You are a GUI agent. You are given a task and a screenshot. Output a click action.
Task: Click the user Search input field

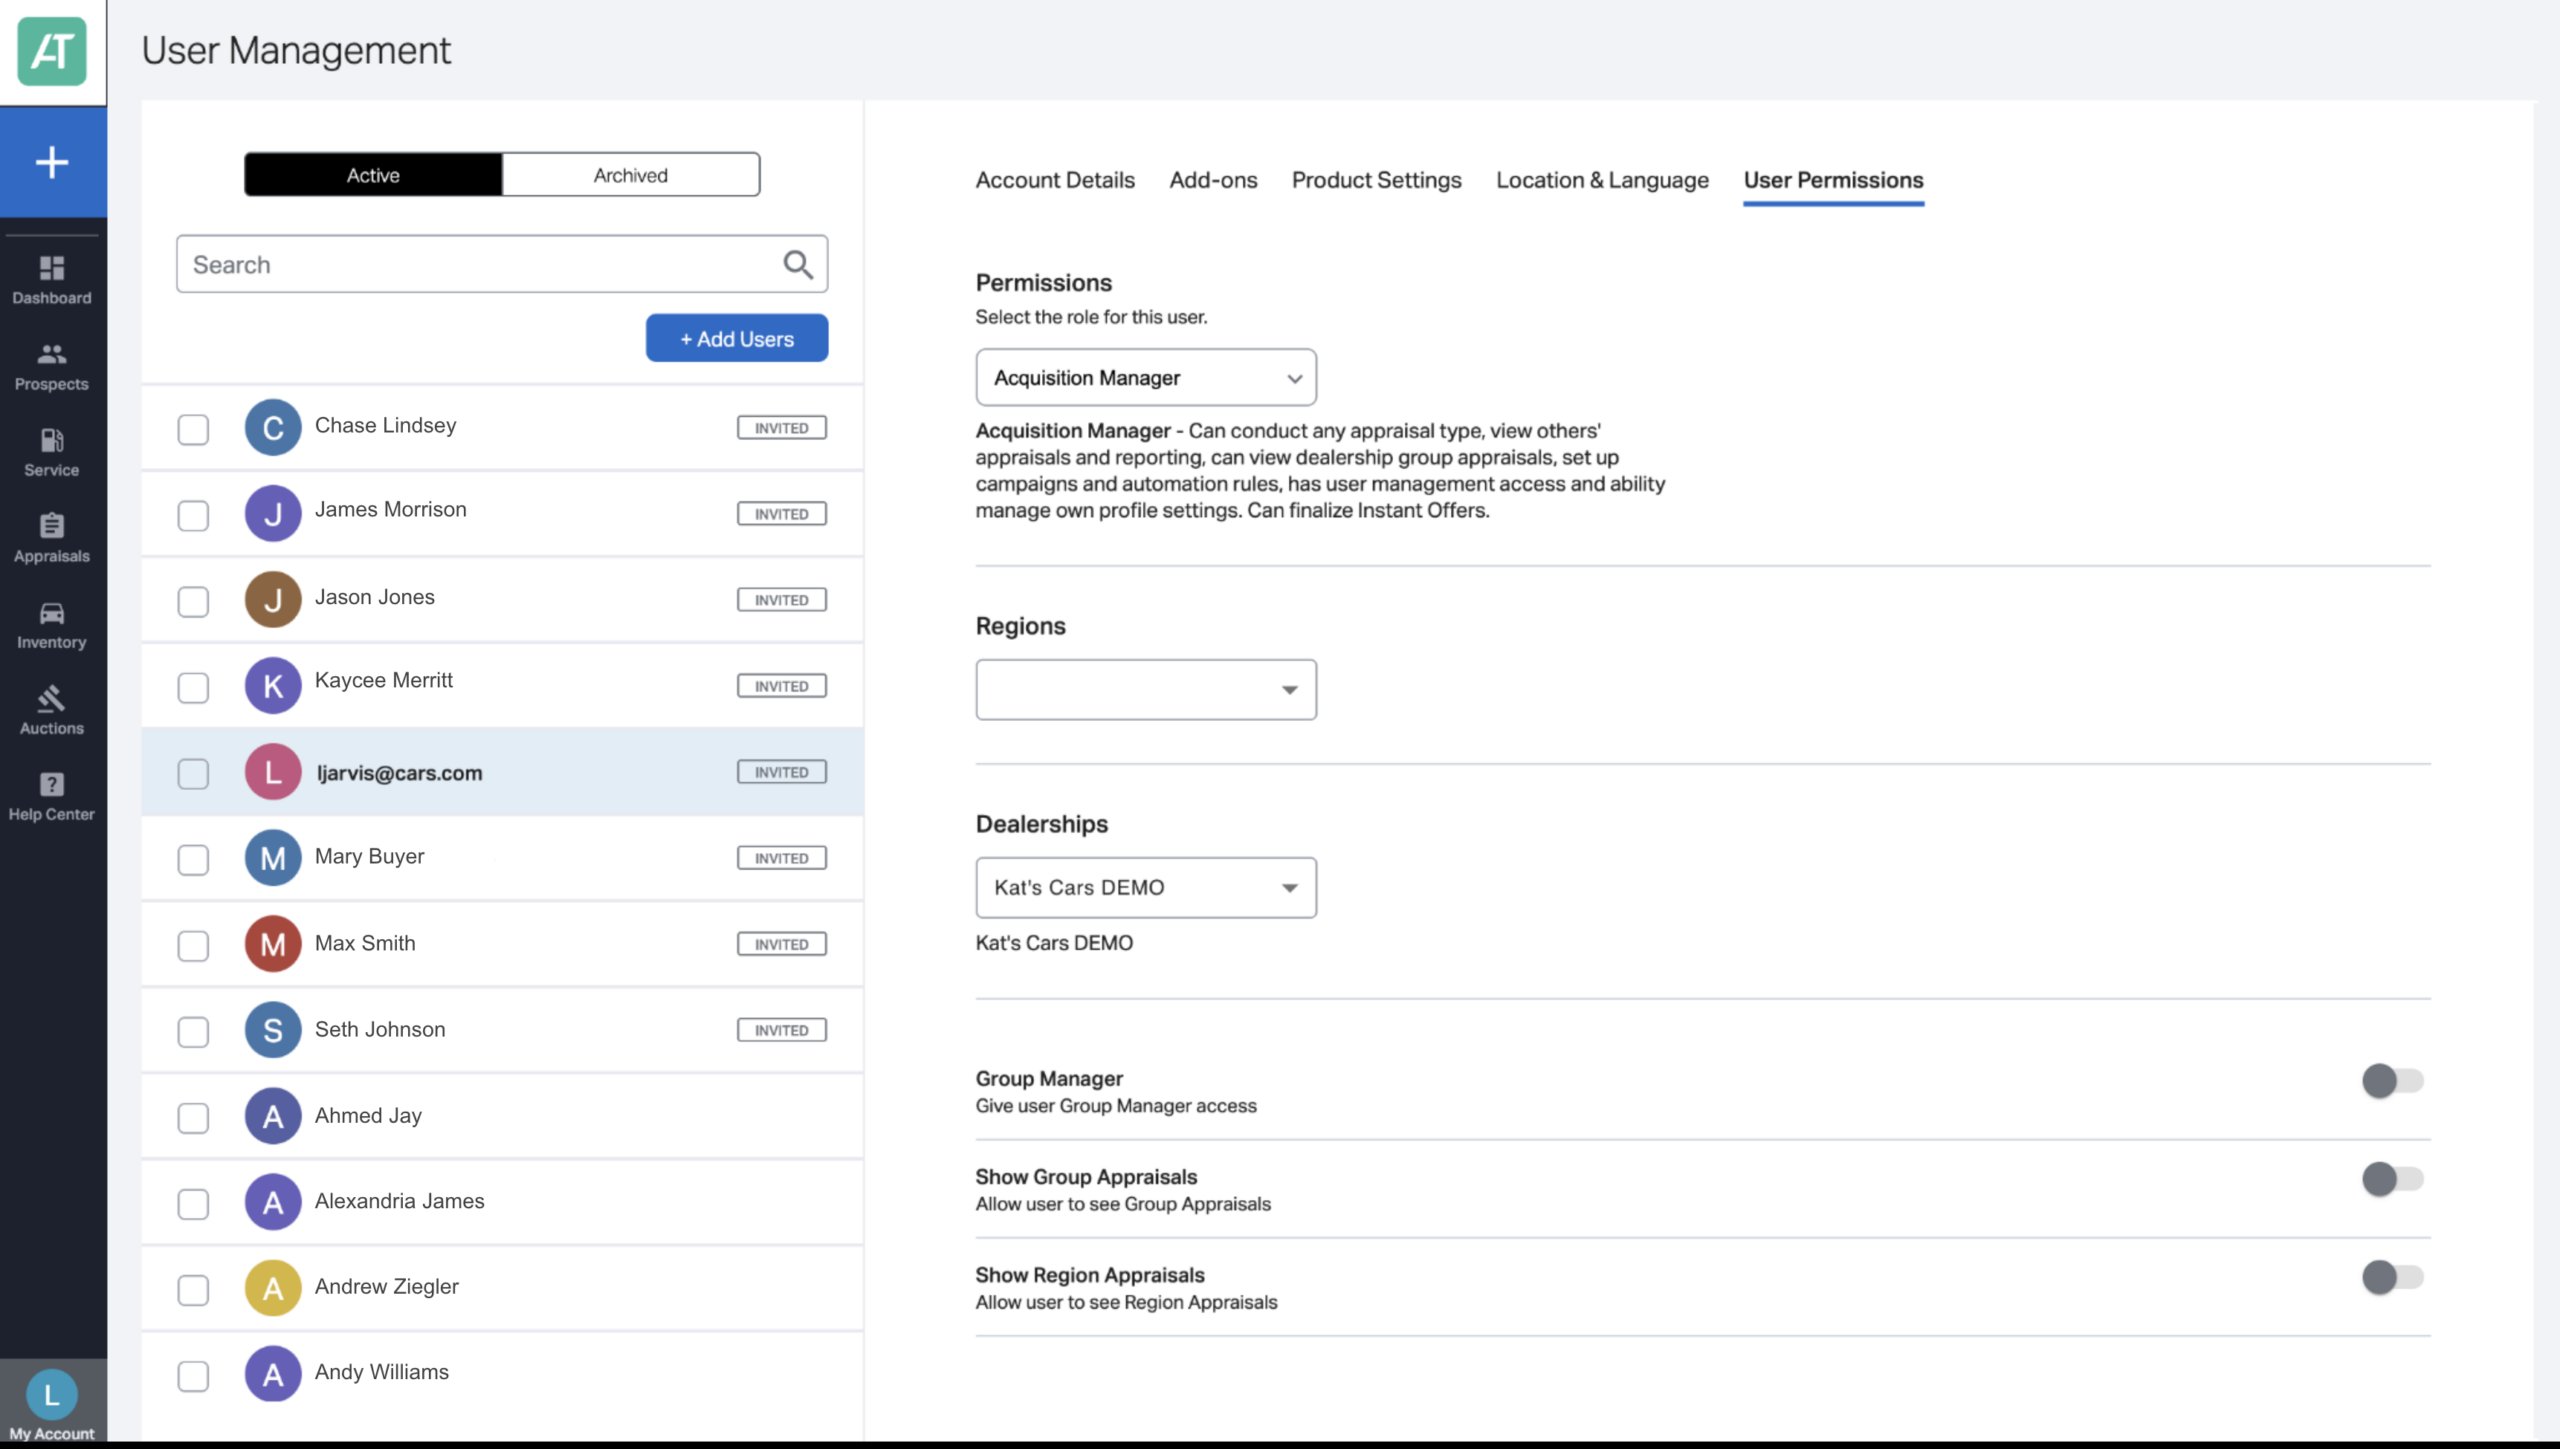[x=502, y=264]
